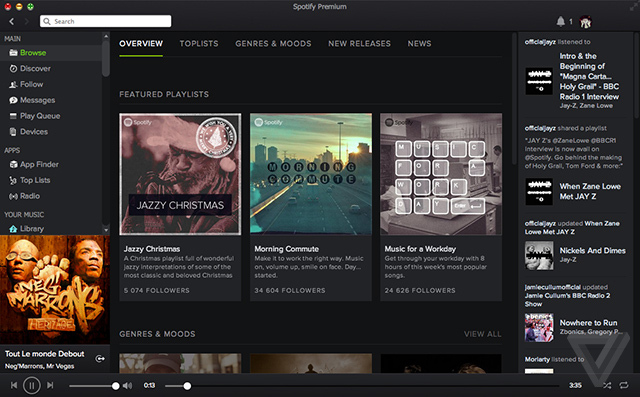Mute using the speaker icon
The image size is (640, 397).
click(127, 385)
